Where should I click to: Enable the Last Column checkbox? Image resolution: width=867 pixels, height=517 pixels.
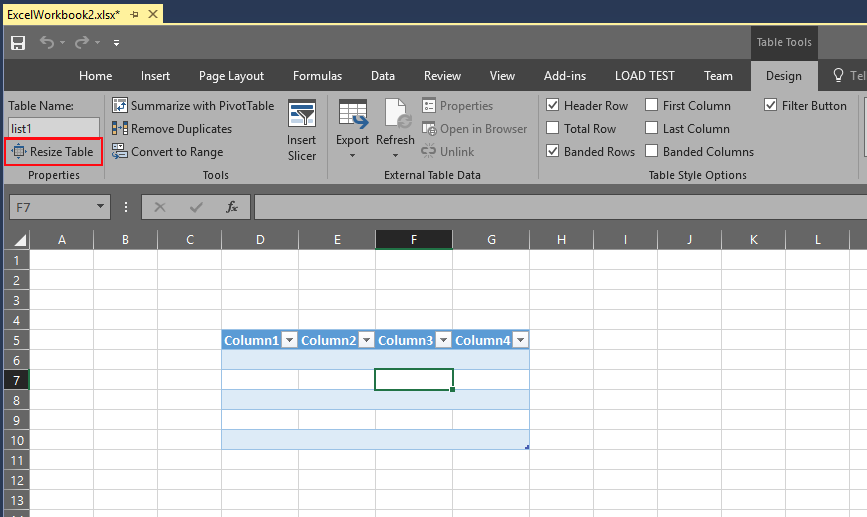651,128
